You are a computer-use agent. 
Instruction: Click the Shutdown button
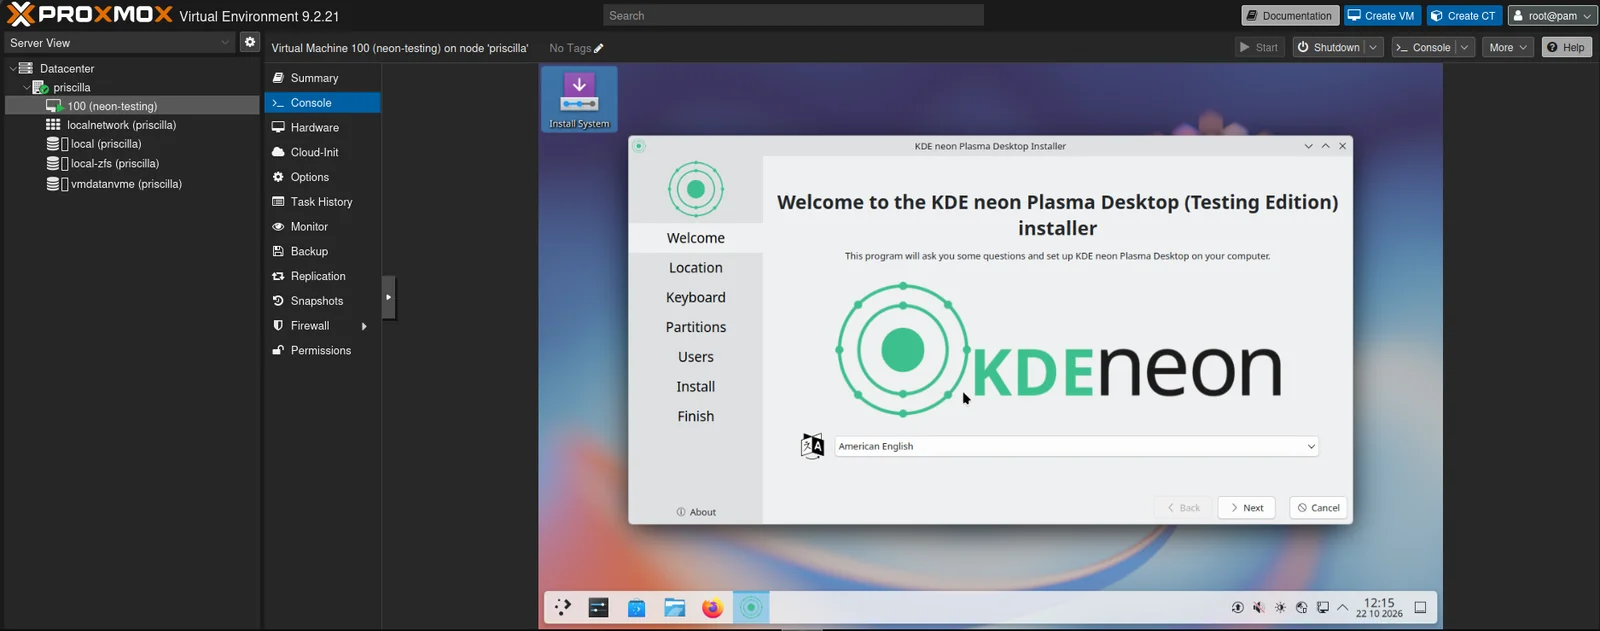point(1328,47)
